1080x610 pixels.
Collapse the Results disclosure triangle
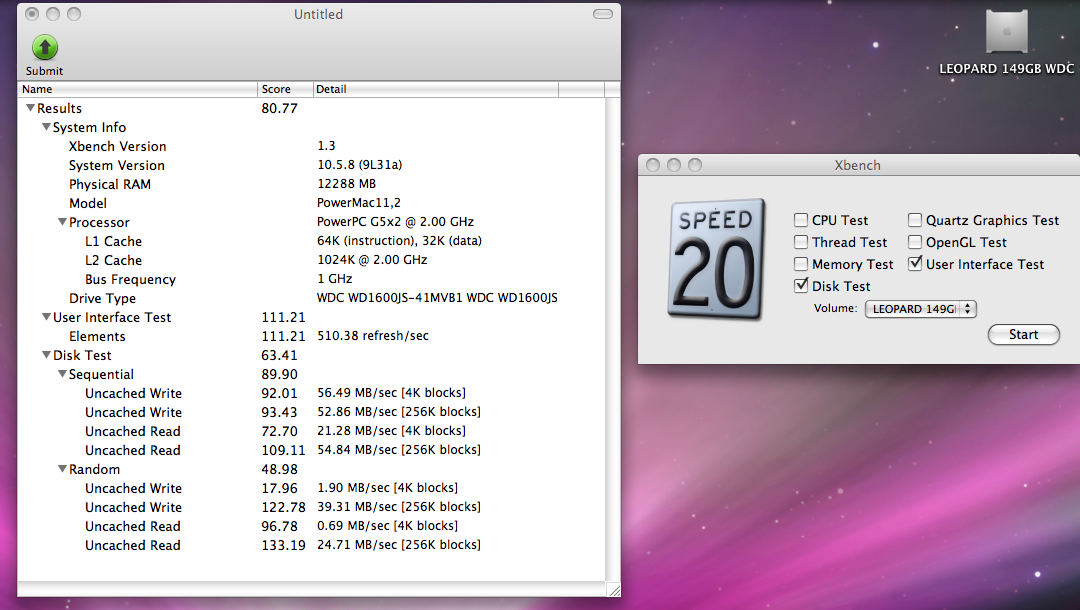pos(30,108)
